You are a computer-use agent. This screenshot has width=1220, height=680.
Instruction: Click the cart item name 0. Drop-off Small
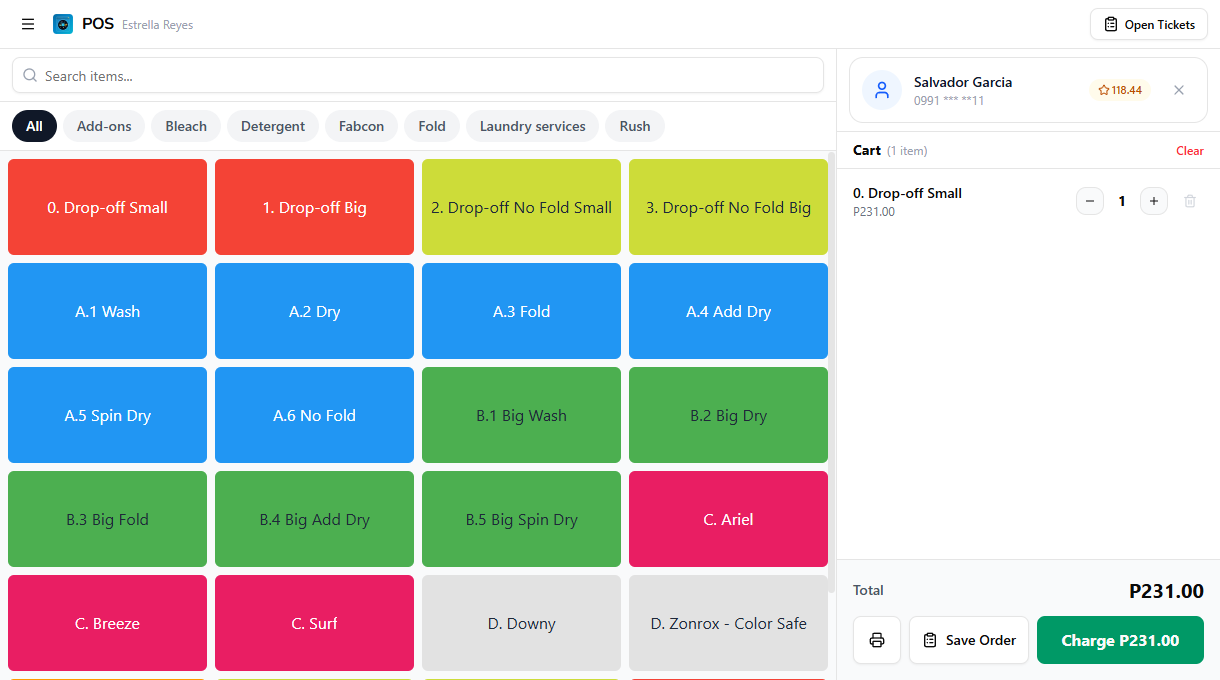tap(907, 193)
